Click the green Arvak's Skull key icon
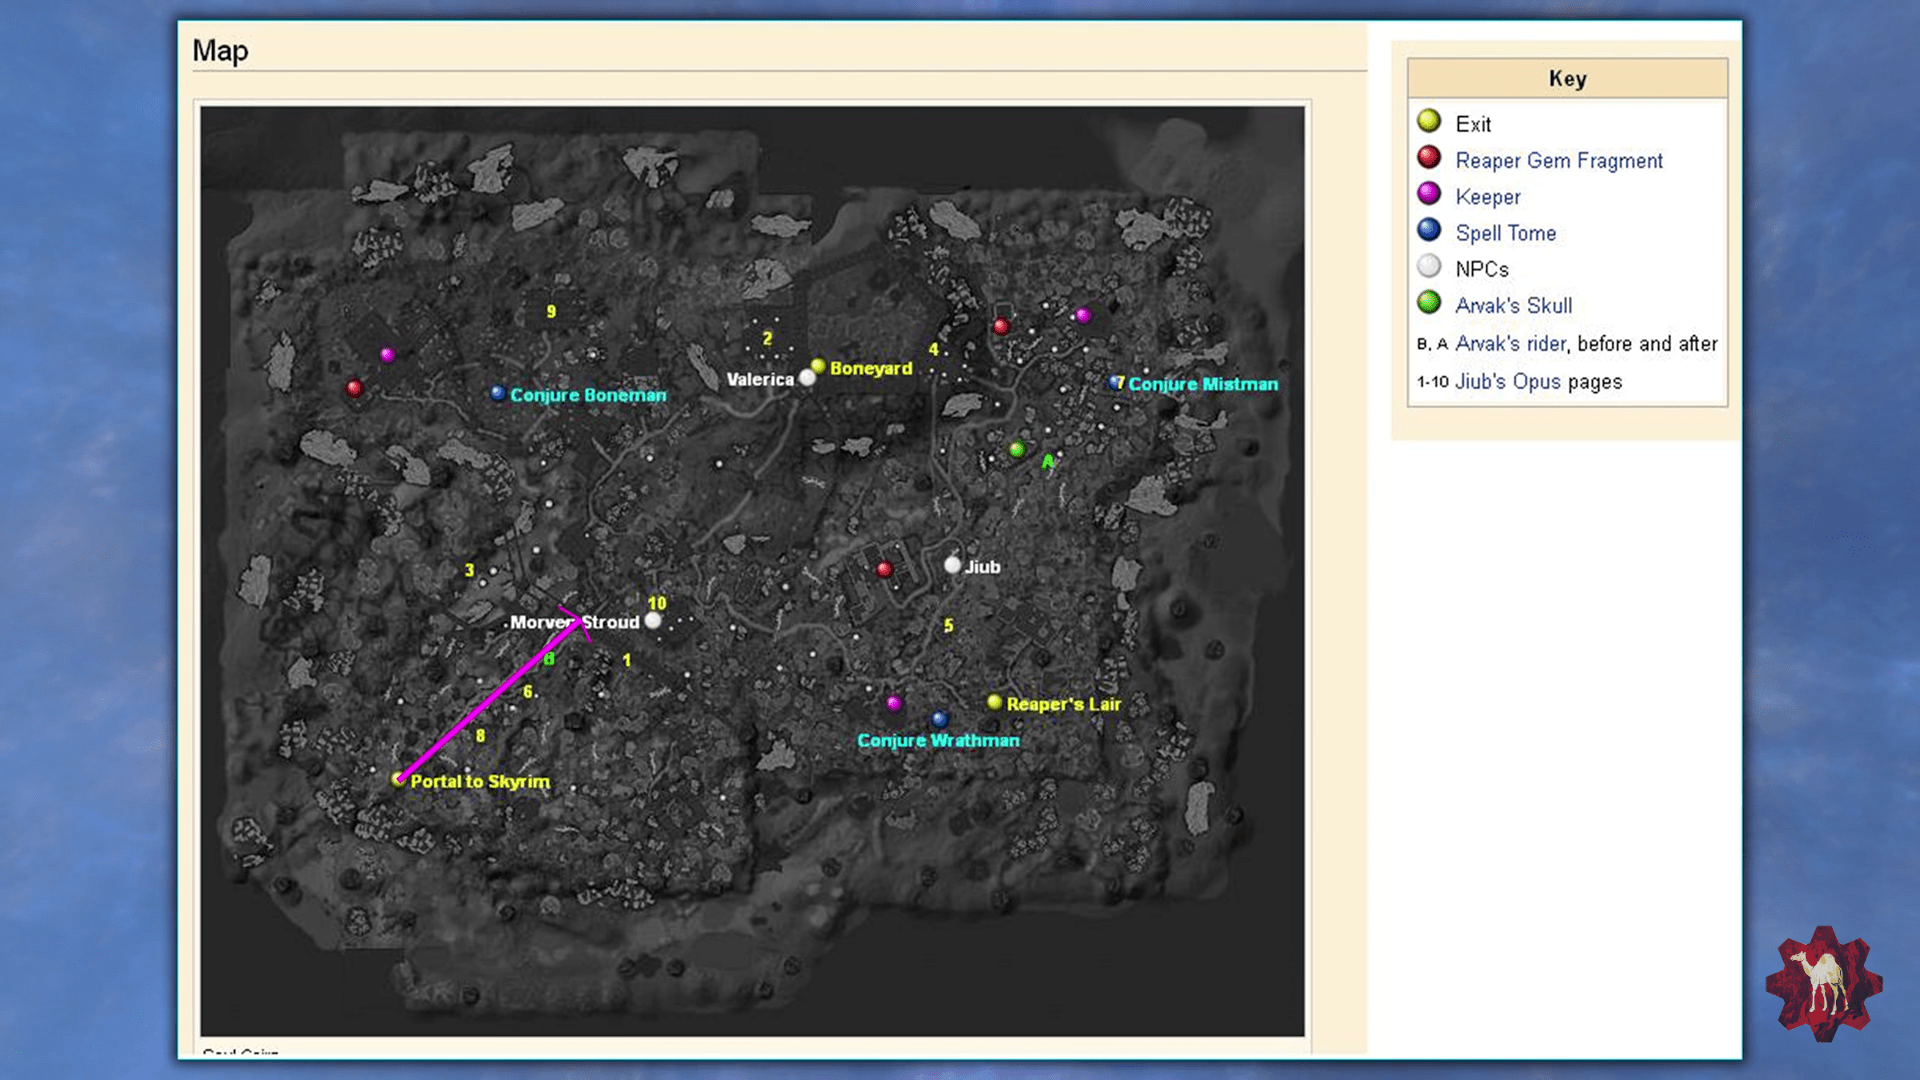The width and height of the screenshot is (1920, 1080). coord(1429,302)
